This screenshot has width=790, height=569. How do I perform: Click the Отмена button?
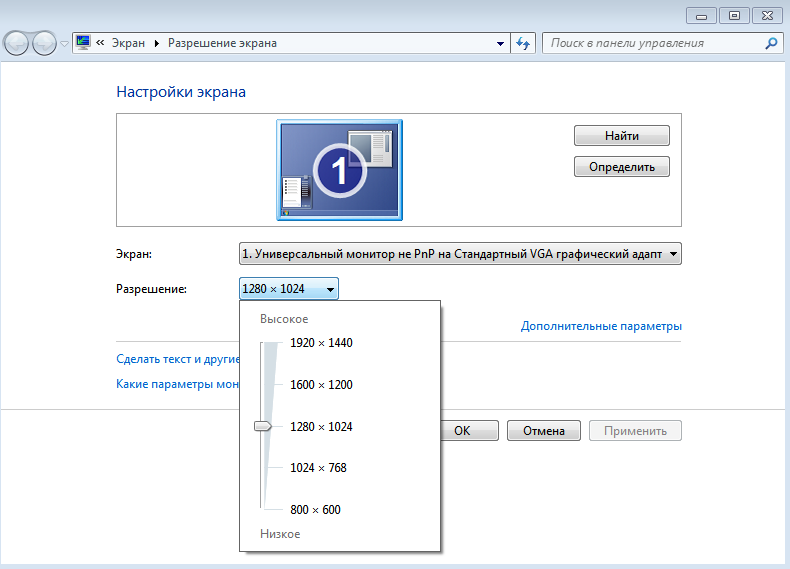point(544,431)
